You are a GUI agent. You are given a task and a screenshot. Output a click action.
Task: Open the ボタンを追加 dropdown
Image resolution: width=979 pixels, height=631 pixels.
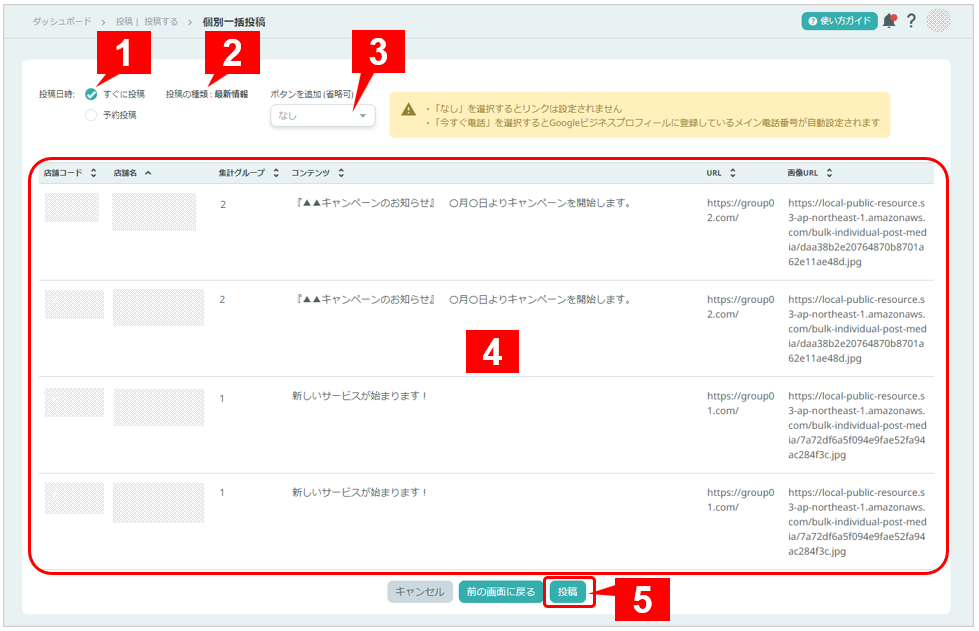(x=323, y=116)
